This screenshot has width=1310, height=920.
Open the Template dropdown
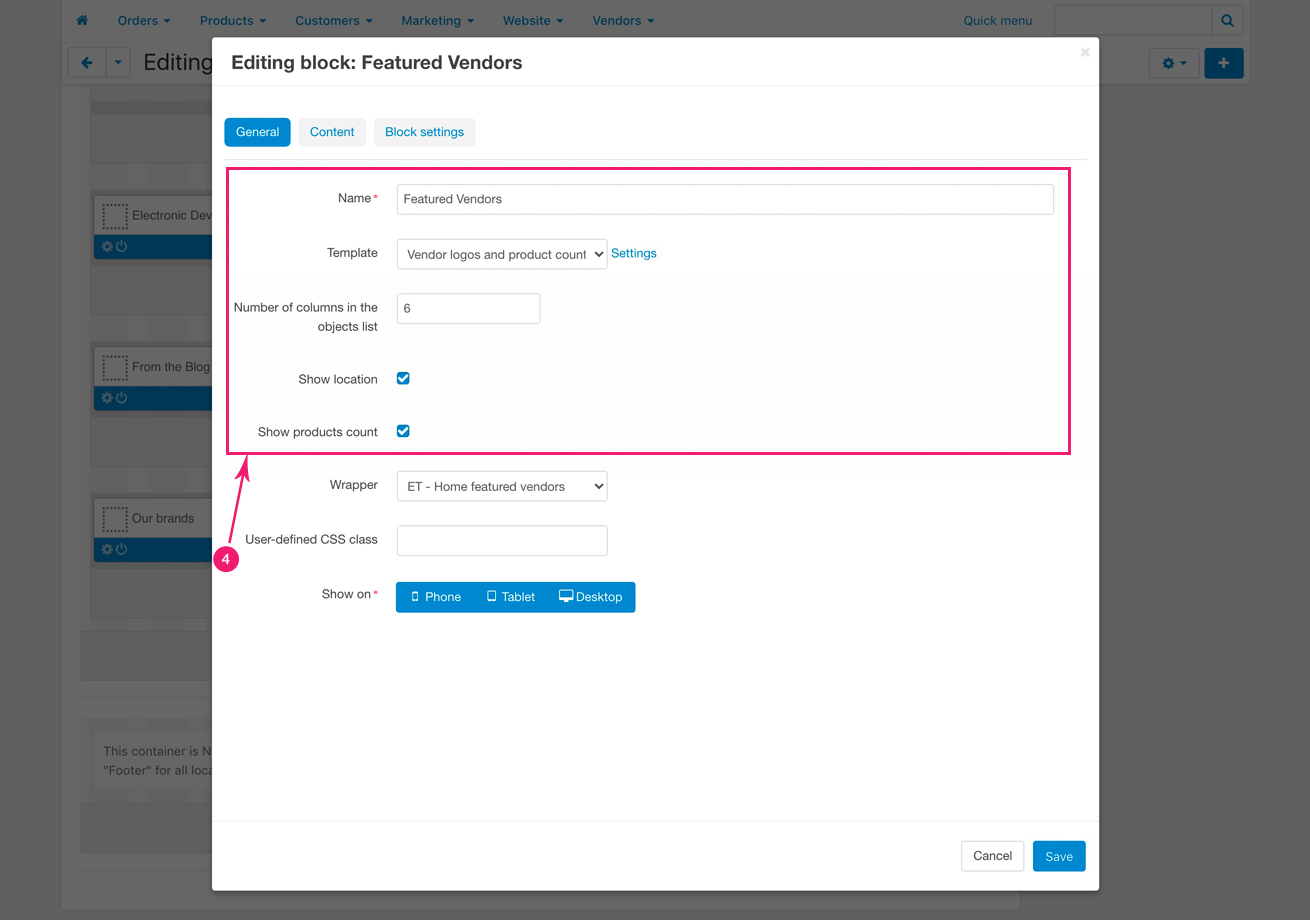[x=501, y=254]
